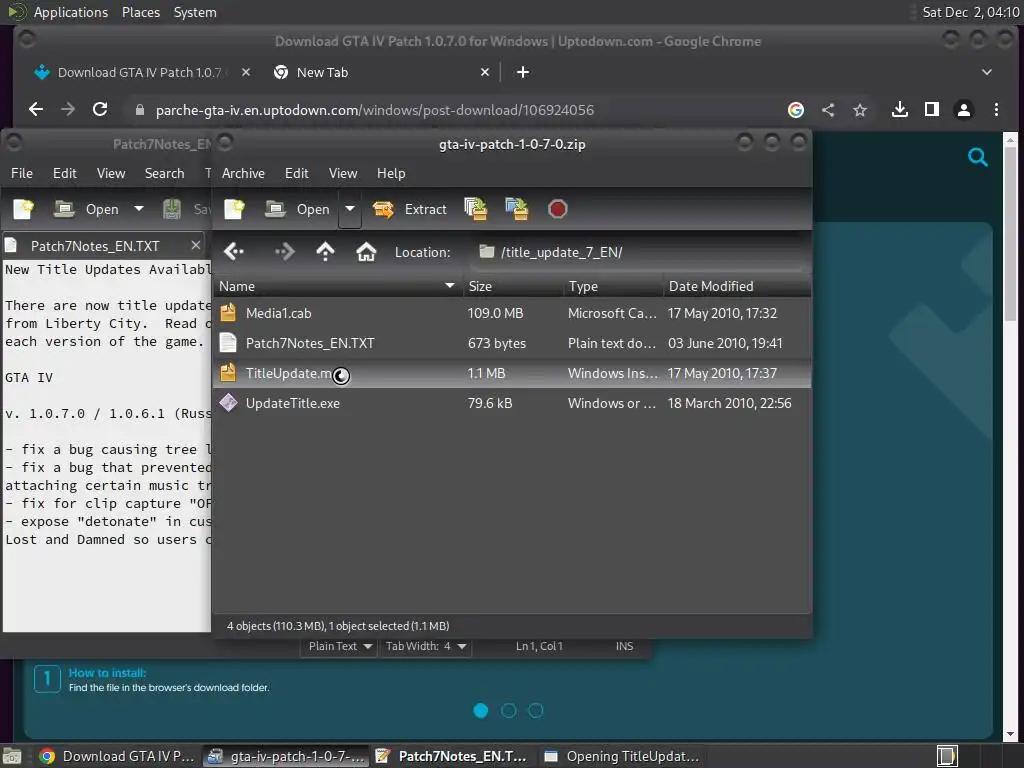Click the Google icon in address bar
This screenshot has height=768, width=1024.
(x=795, y=110)
